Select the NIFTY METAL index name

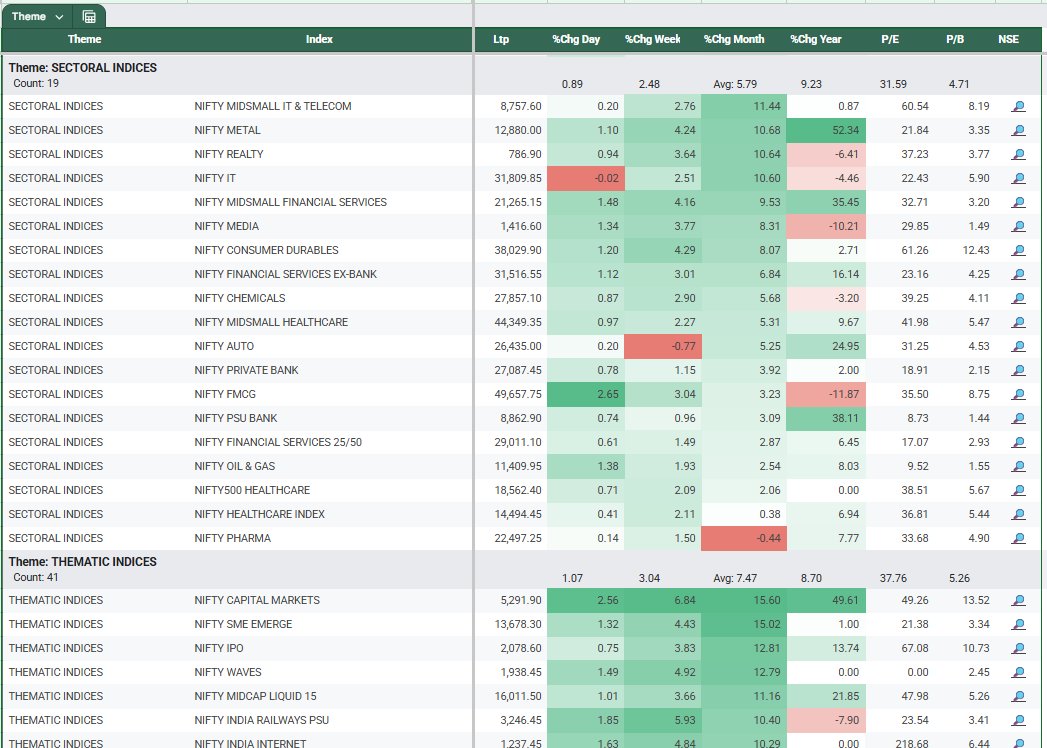(228, 130)
